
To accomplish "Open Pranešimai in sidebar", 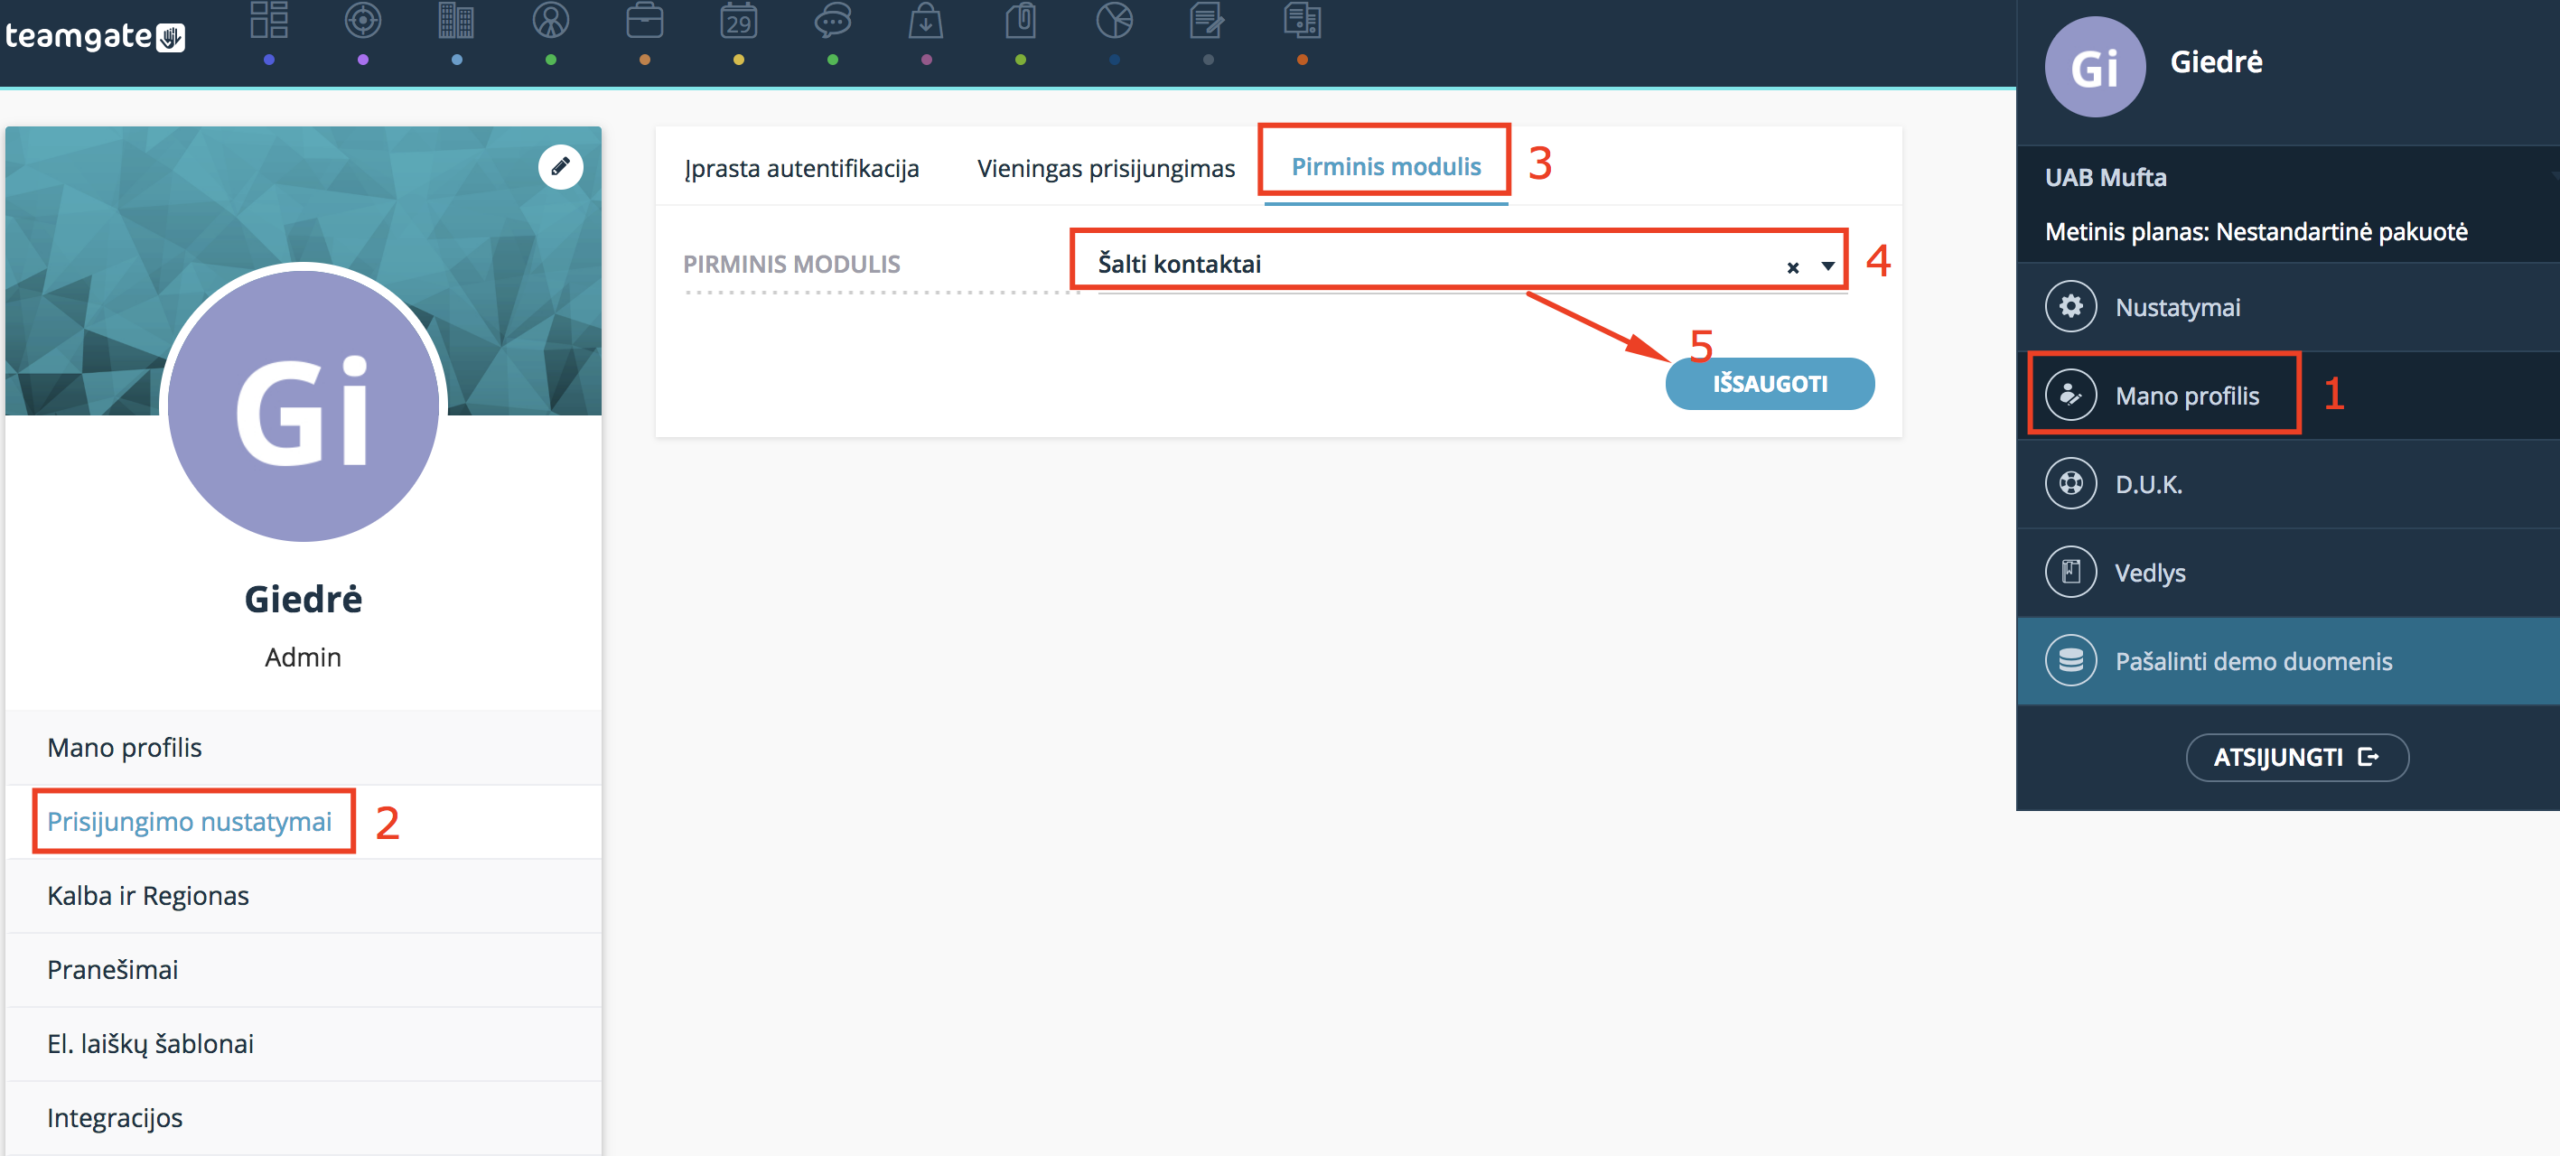I will point(304,970).
